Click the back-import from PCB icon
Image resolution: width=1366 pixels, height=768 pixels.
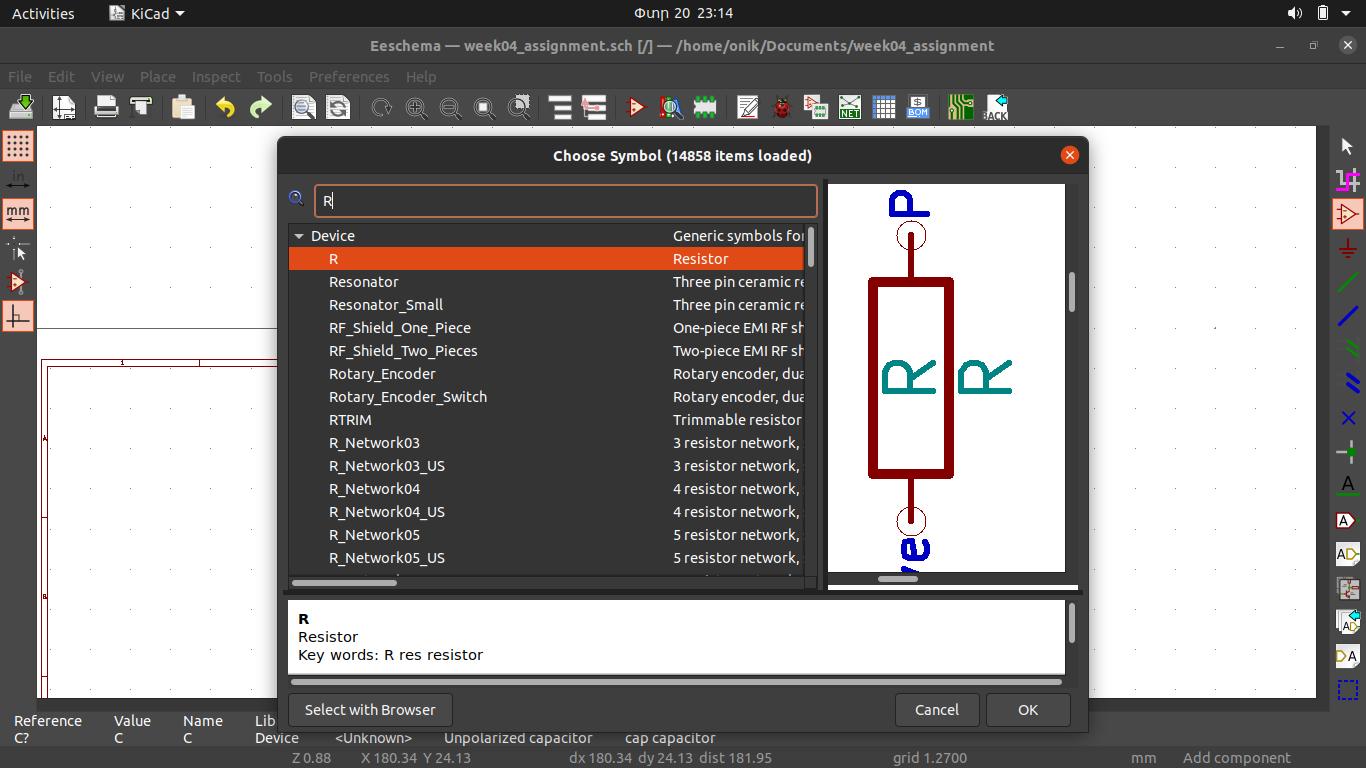[x=996, y=107]
